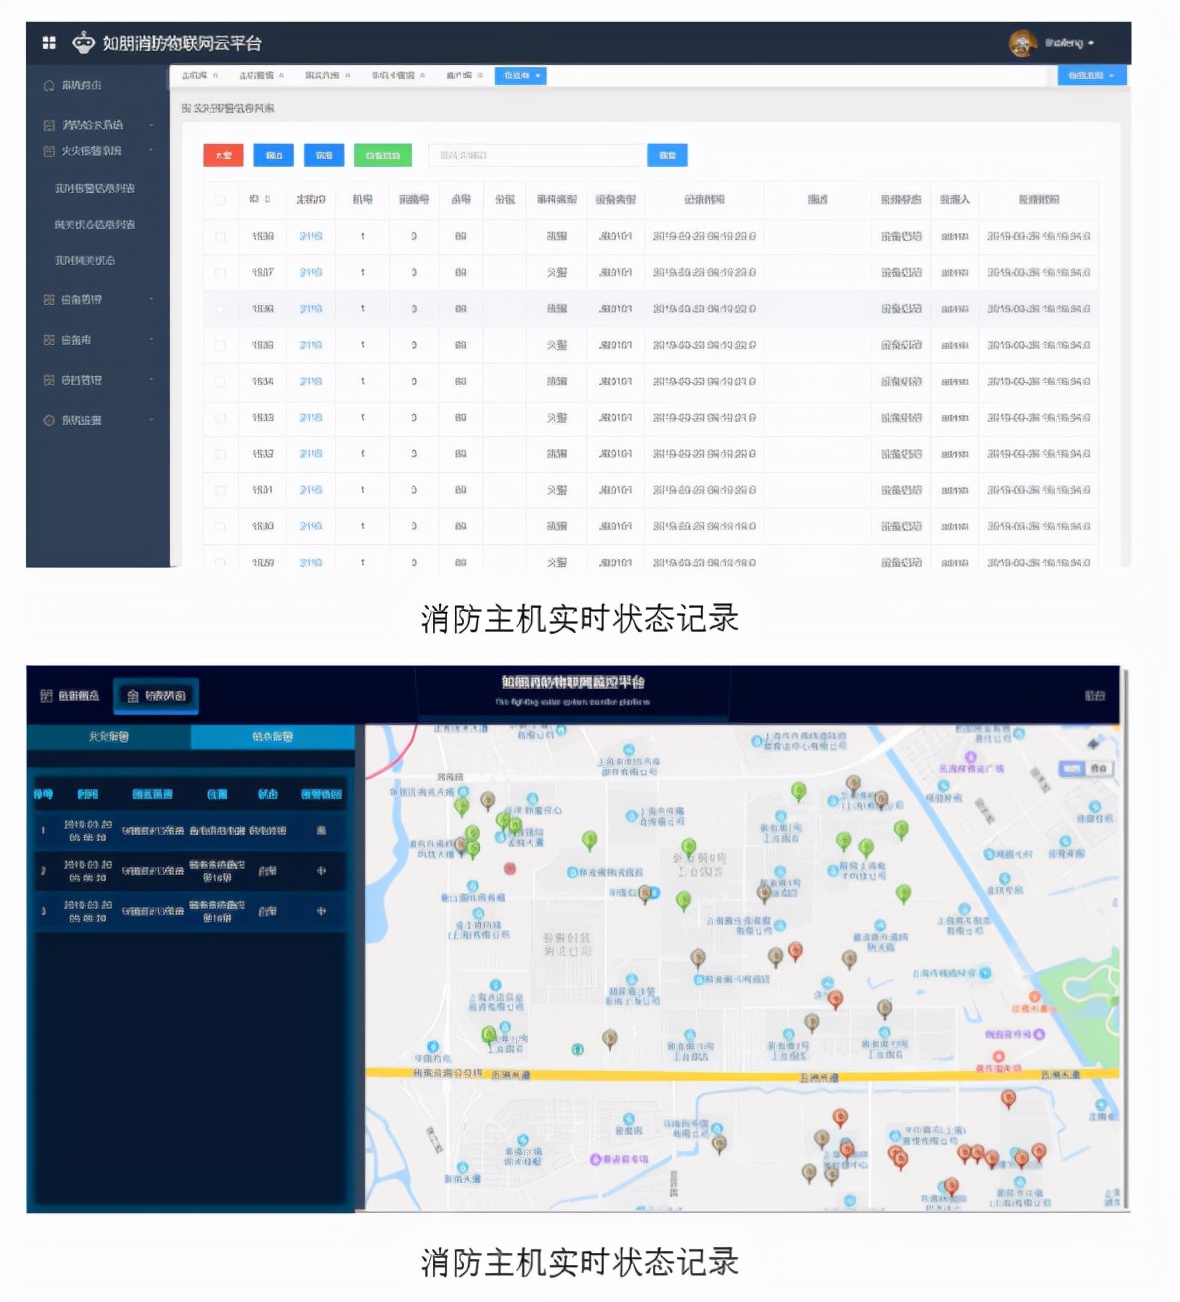The height and width of the screenshot is (1302, 1180).
Task: Click the search input field above the table
Action: pos(537,155)
